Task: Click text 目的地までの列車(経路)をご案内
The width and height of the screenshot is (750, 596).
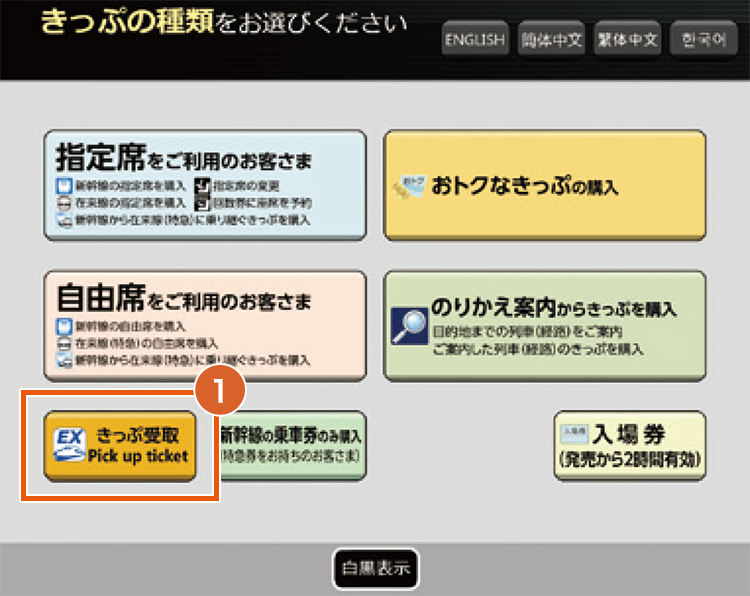Action: (527, 331)
